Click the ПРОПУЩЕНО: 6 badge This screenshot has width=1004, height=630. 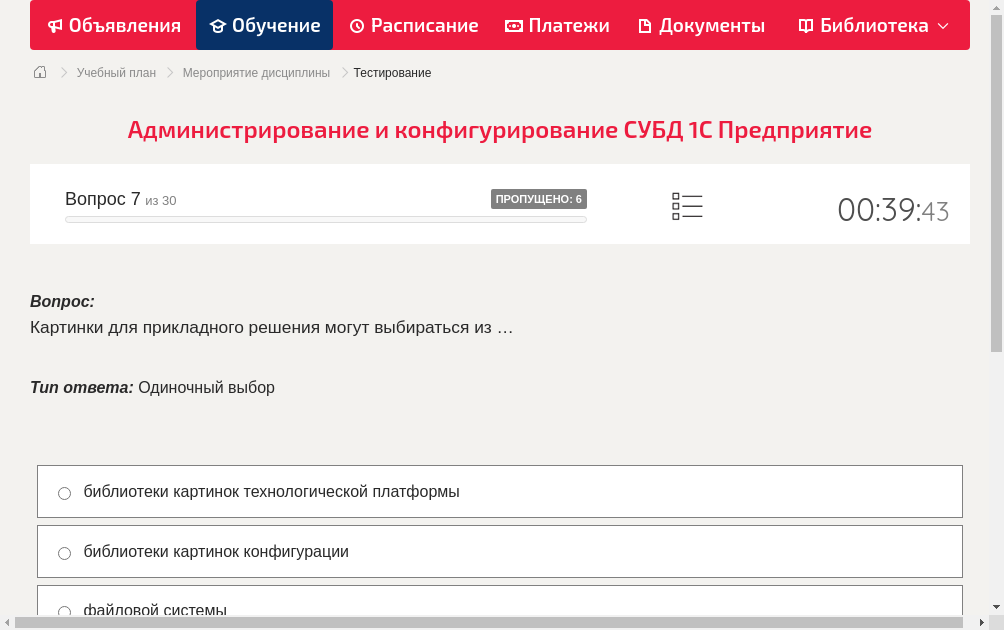(539, 199)
